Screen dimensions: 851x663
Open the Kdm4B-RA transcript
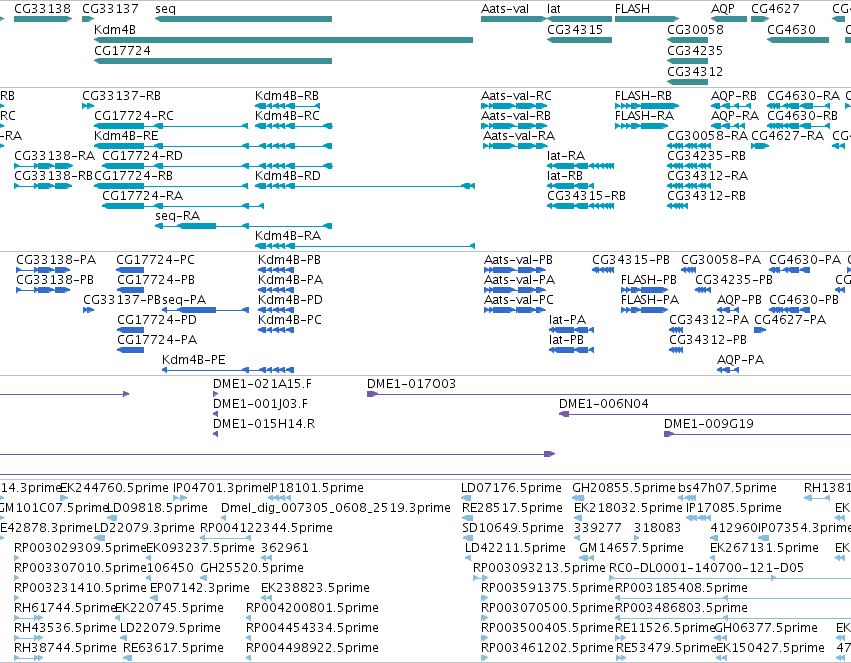point(365,246)
